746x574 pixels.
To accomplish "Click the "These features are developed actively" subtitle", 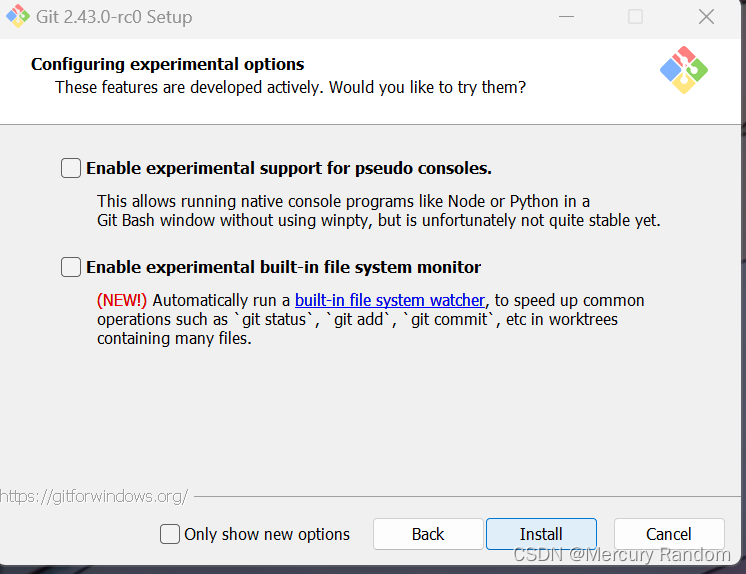I will click(x=290, y=87).
